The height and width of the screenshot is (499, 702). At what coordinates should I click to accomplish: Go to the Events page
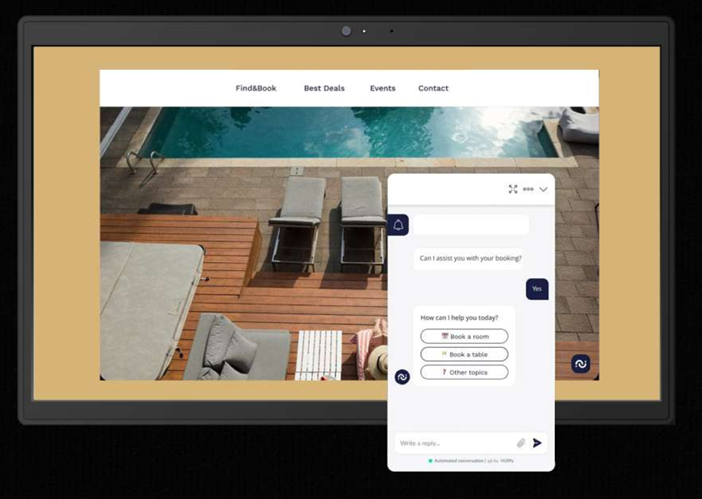tap(382, 88)
